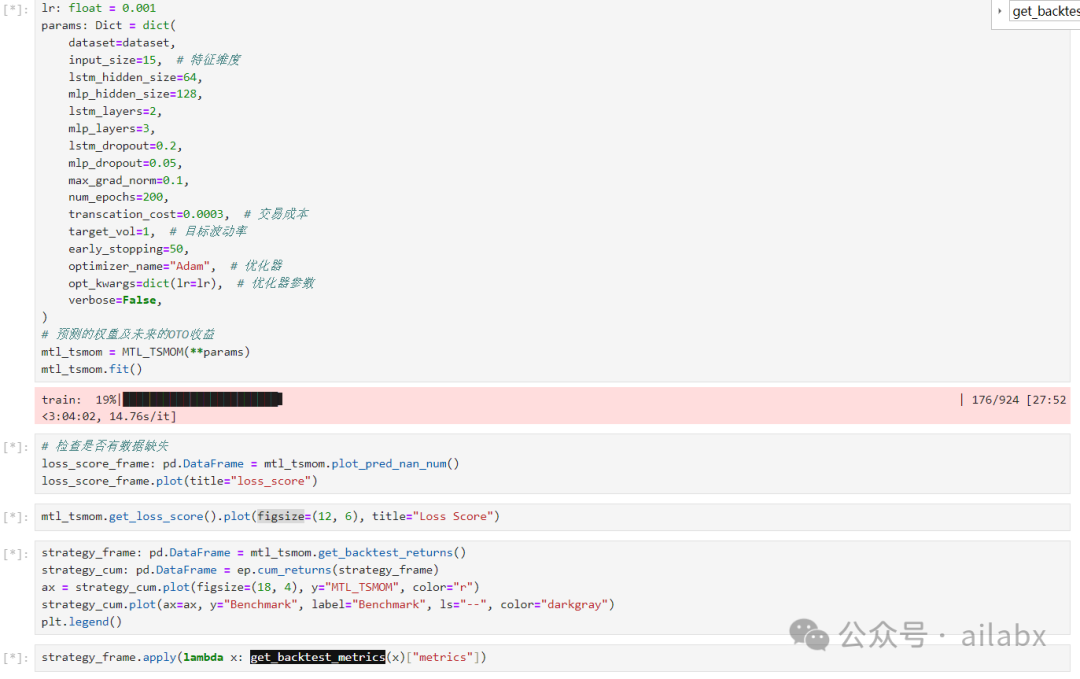Click the "plt.legend()" line
The height and width of the screenshot is (679, 1080).
[x=81, y=622]
